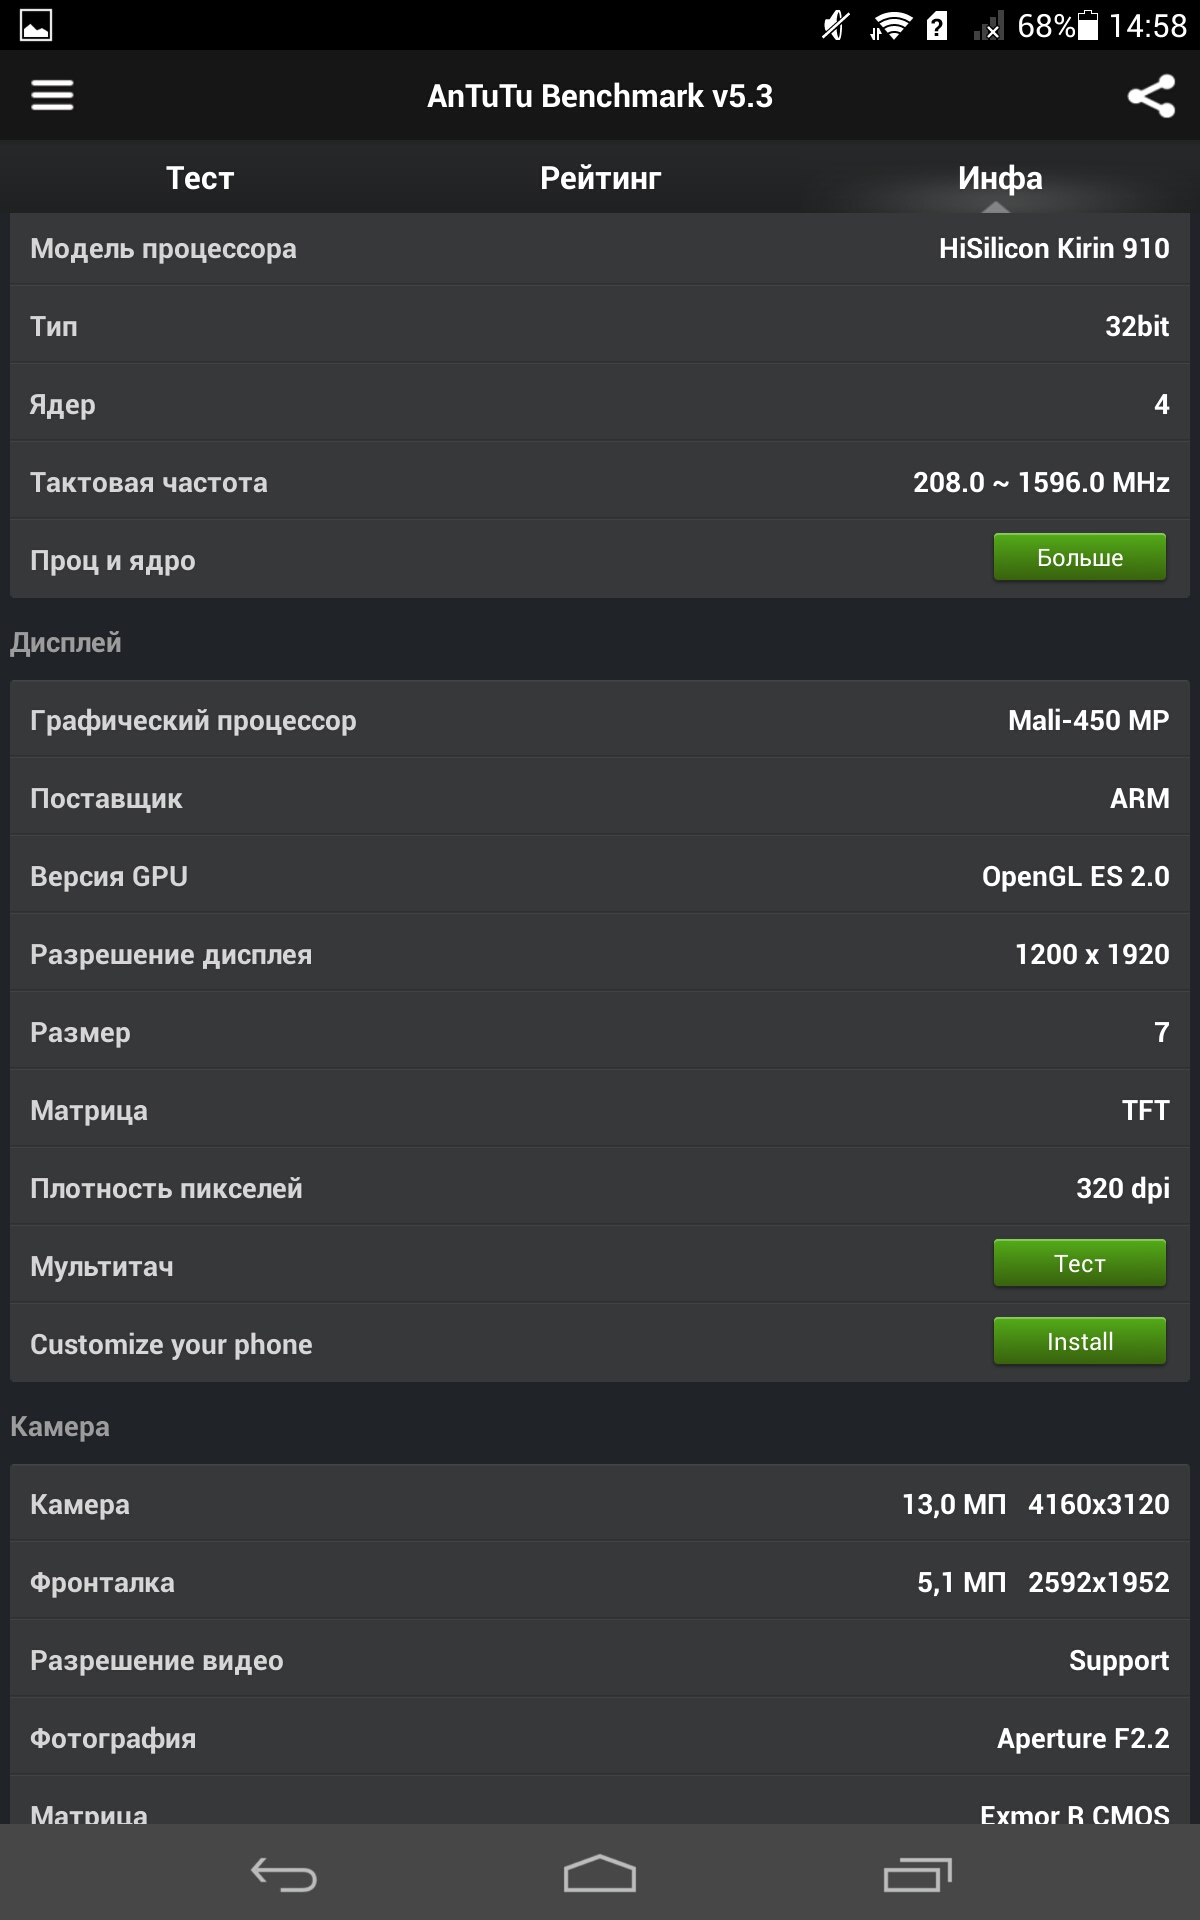Screen dimensions: 1200x1920
Task: Open the recent apps overview
Action: (917, 1874)
